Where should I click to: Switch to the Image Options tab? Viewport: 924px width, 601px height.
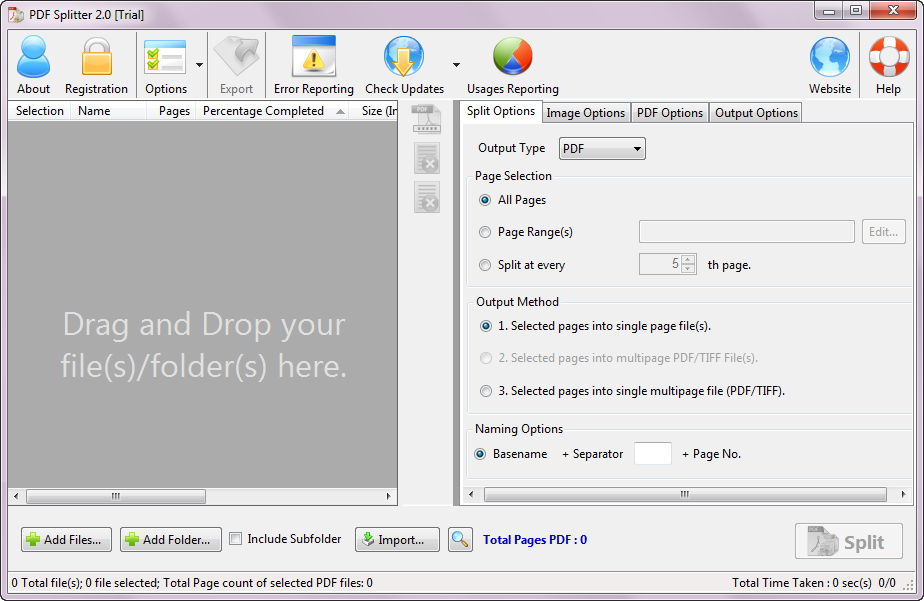[x=585, y=113]
